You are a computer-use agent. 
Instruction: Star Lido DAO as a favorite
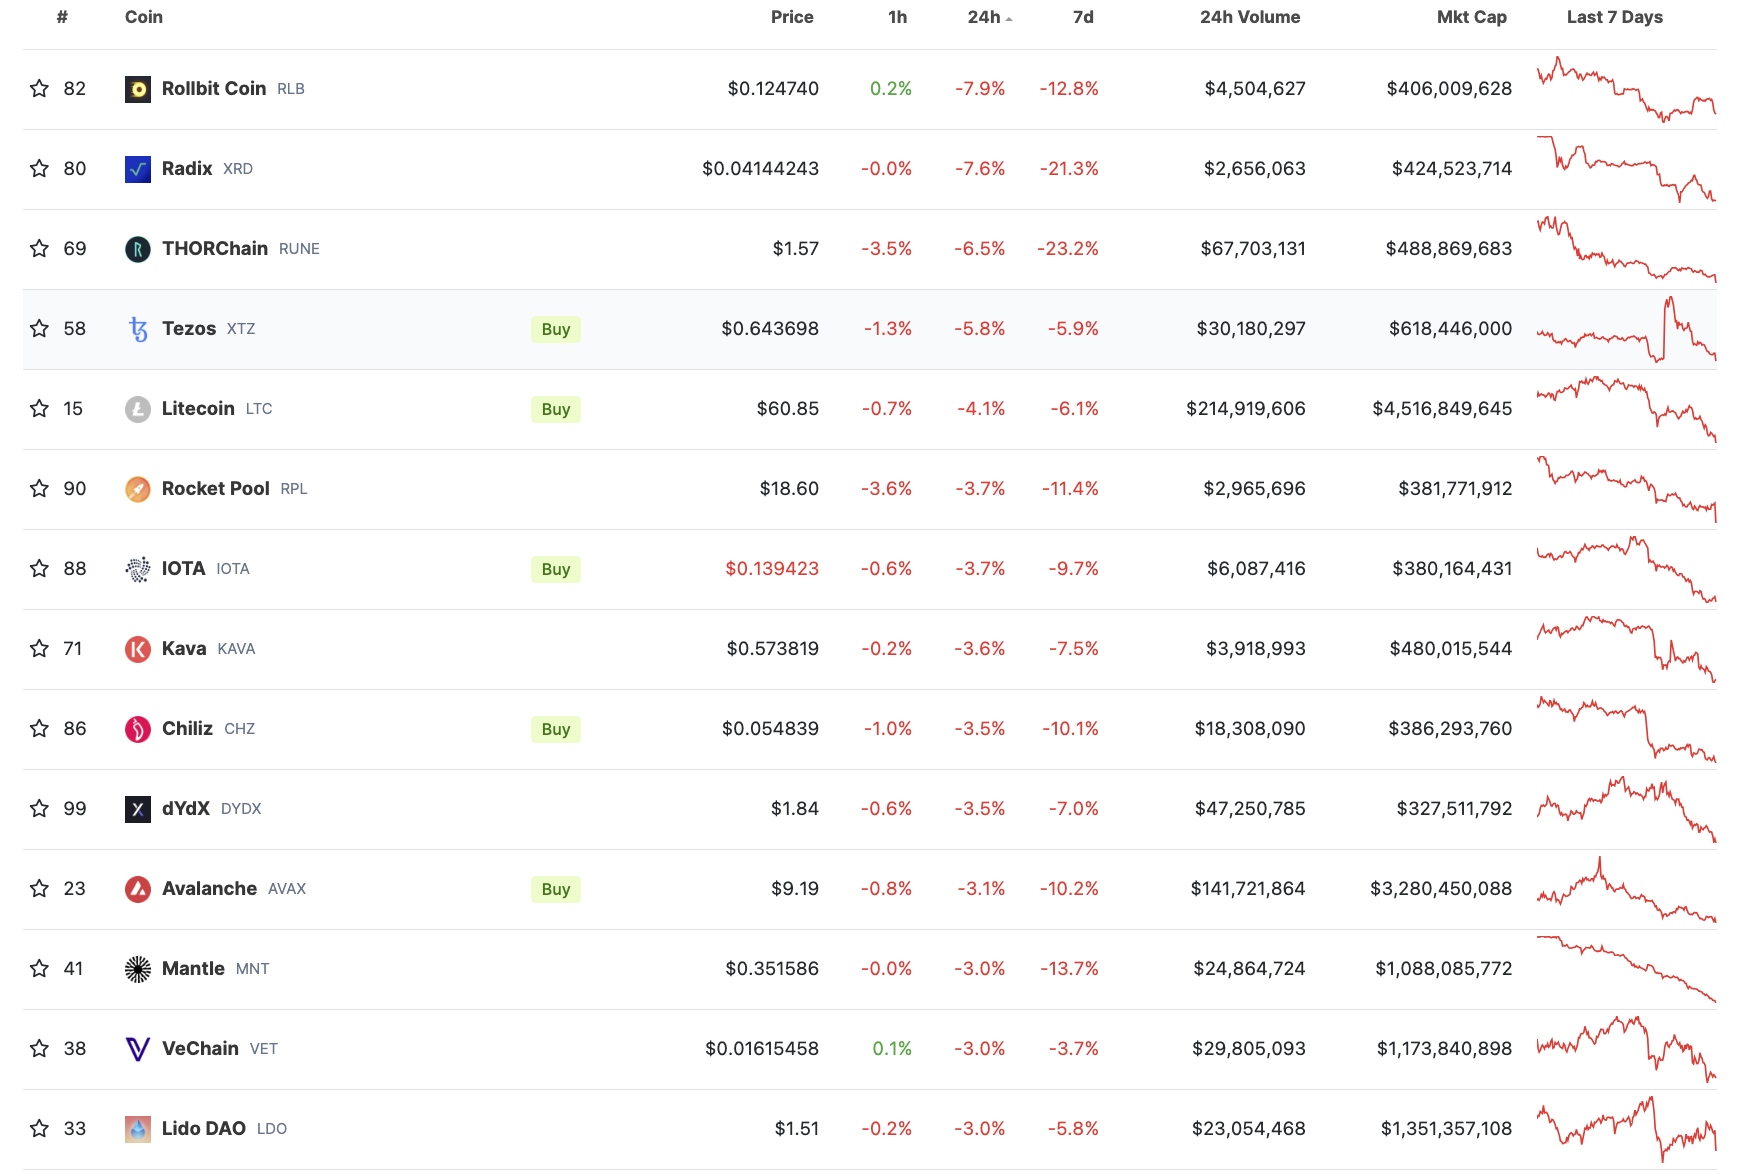point(39,1129)
